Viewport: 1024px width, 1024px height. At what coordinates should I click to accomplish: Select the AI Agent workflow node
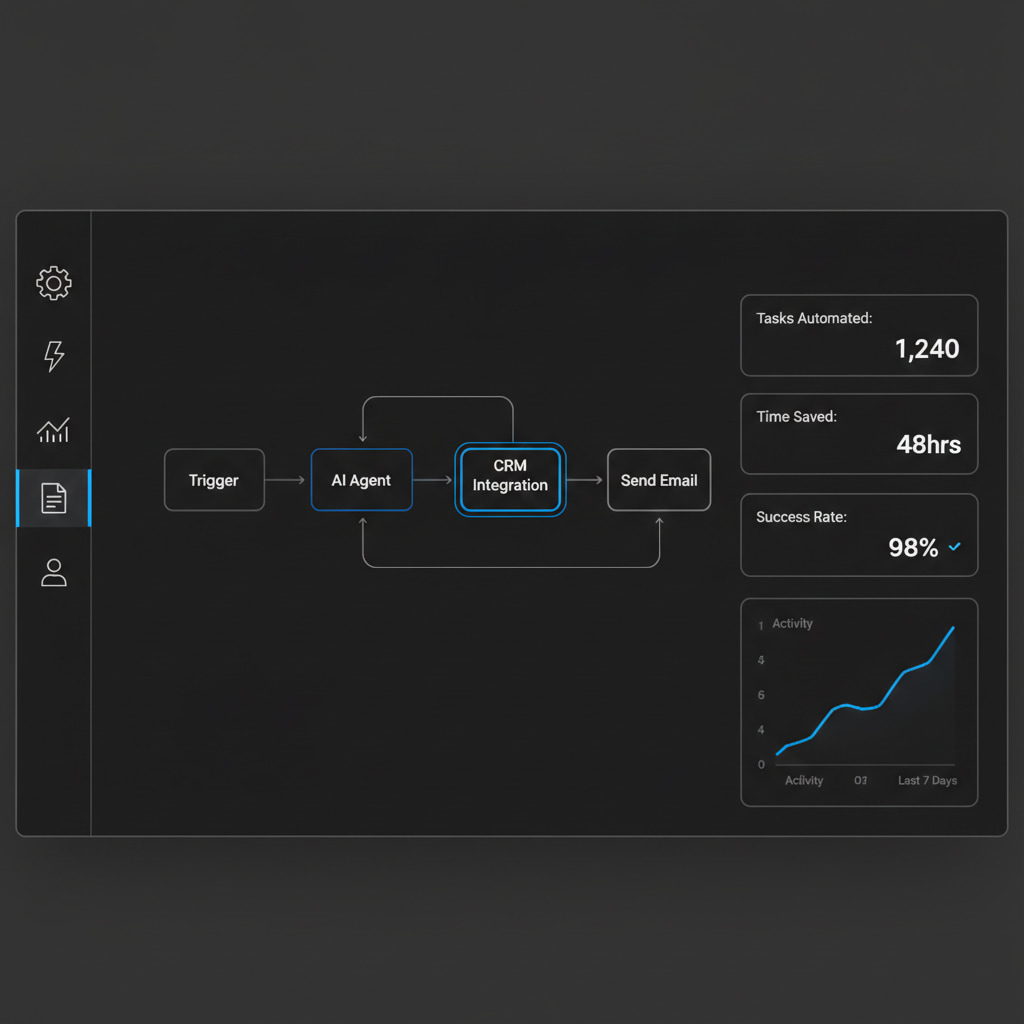361,480
